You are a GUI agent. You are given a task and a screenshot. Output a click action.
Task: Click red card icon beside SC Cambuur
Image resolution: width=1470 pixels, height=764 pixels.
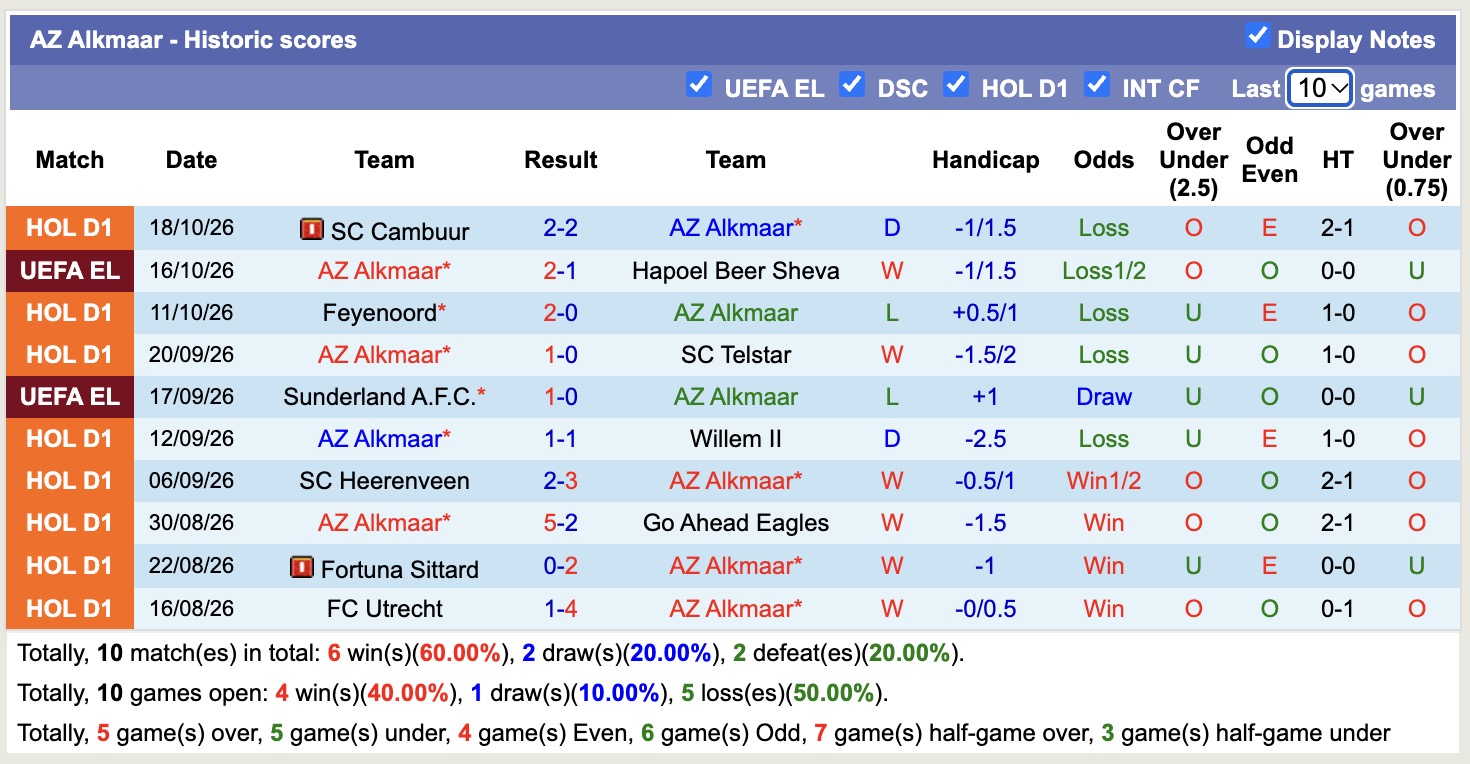pos(311,230)
